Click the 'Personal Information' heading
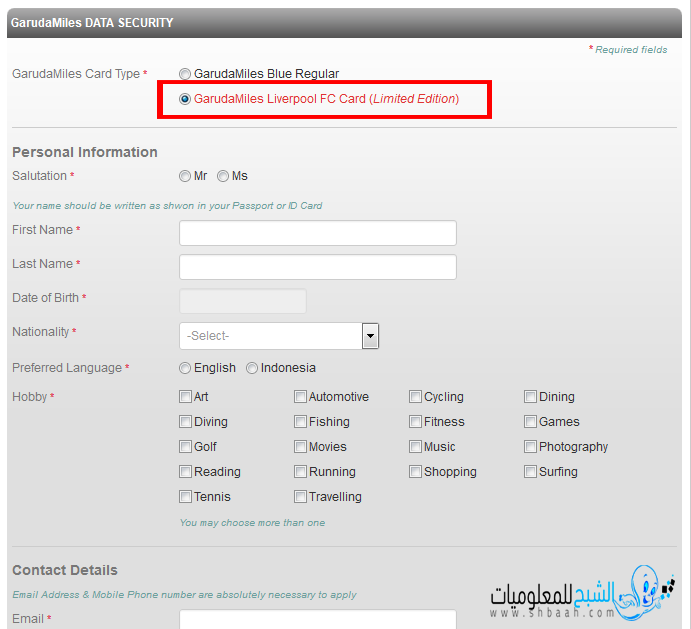691x629 pixels. pos(85,153)
